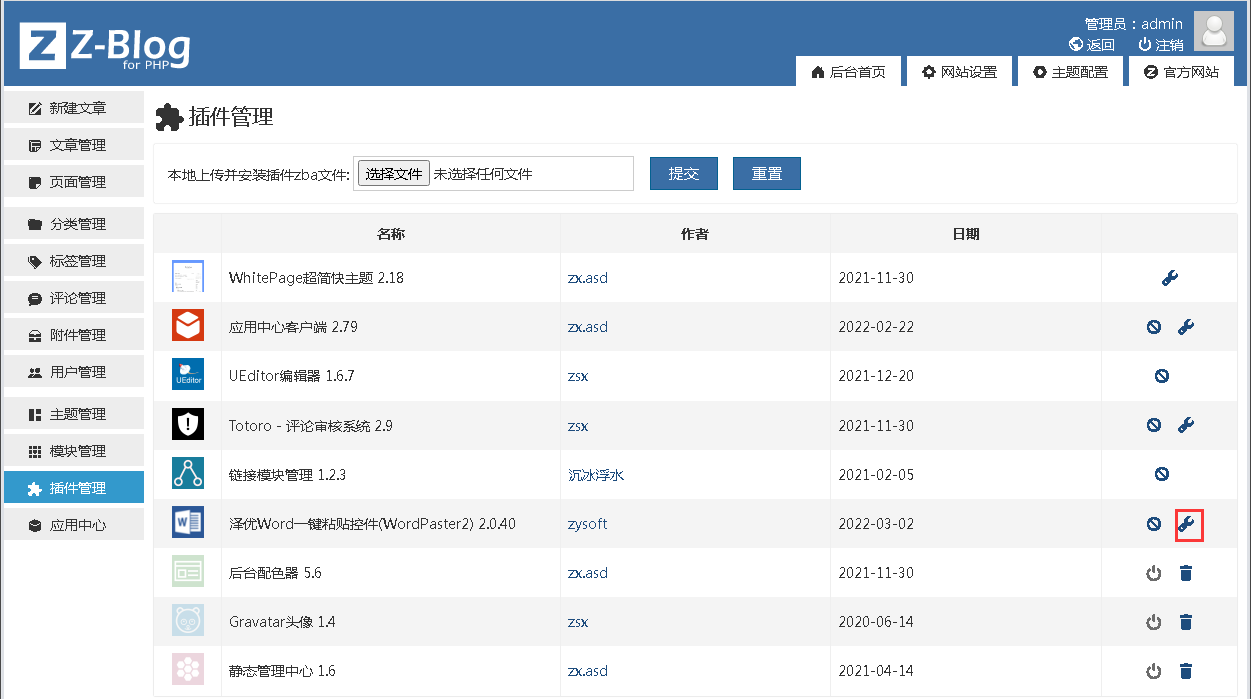The width and height of the screenshot is (1251, 699).
Task: Switch to 后台首页 tab
Action: [848, 72]
